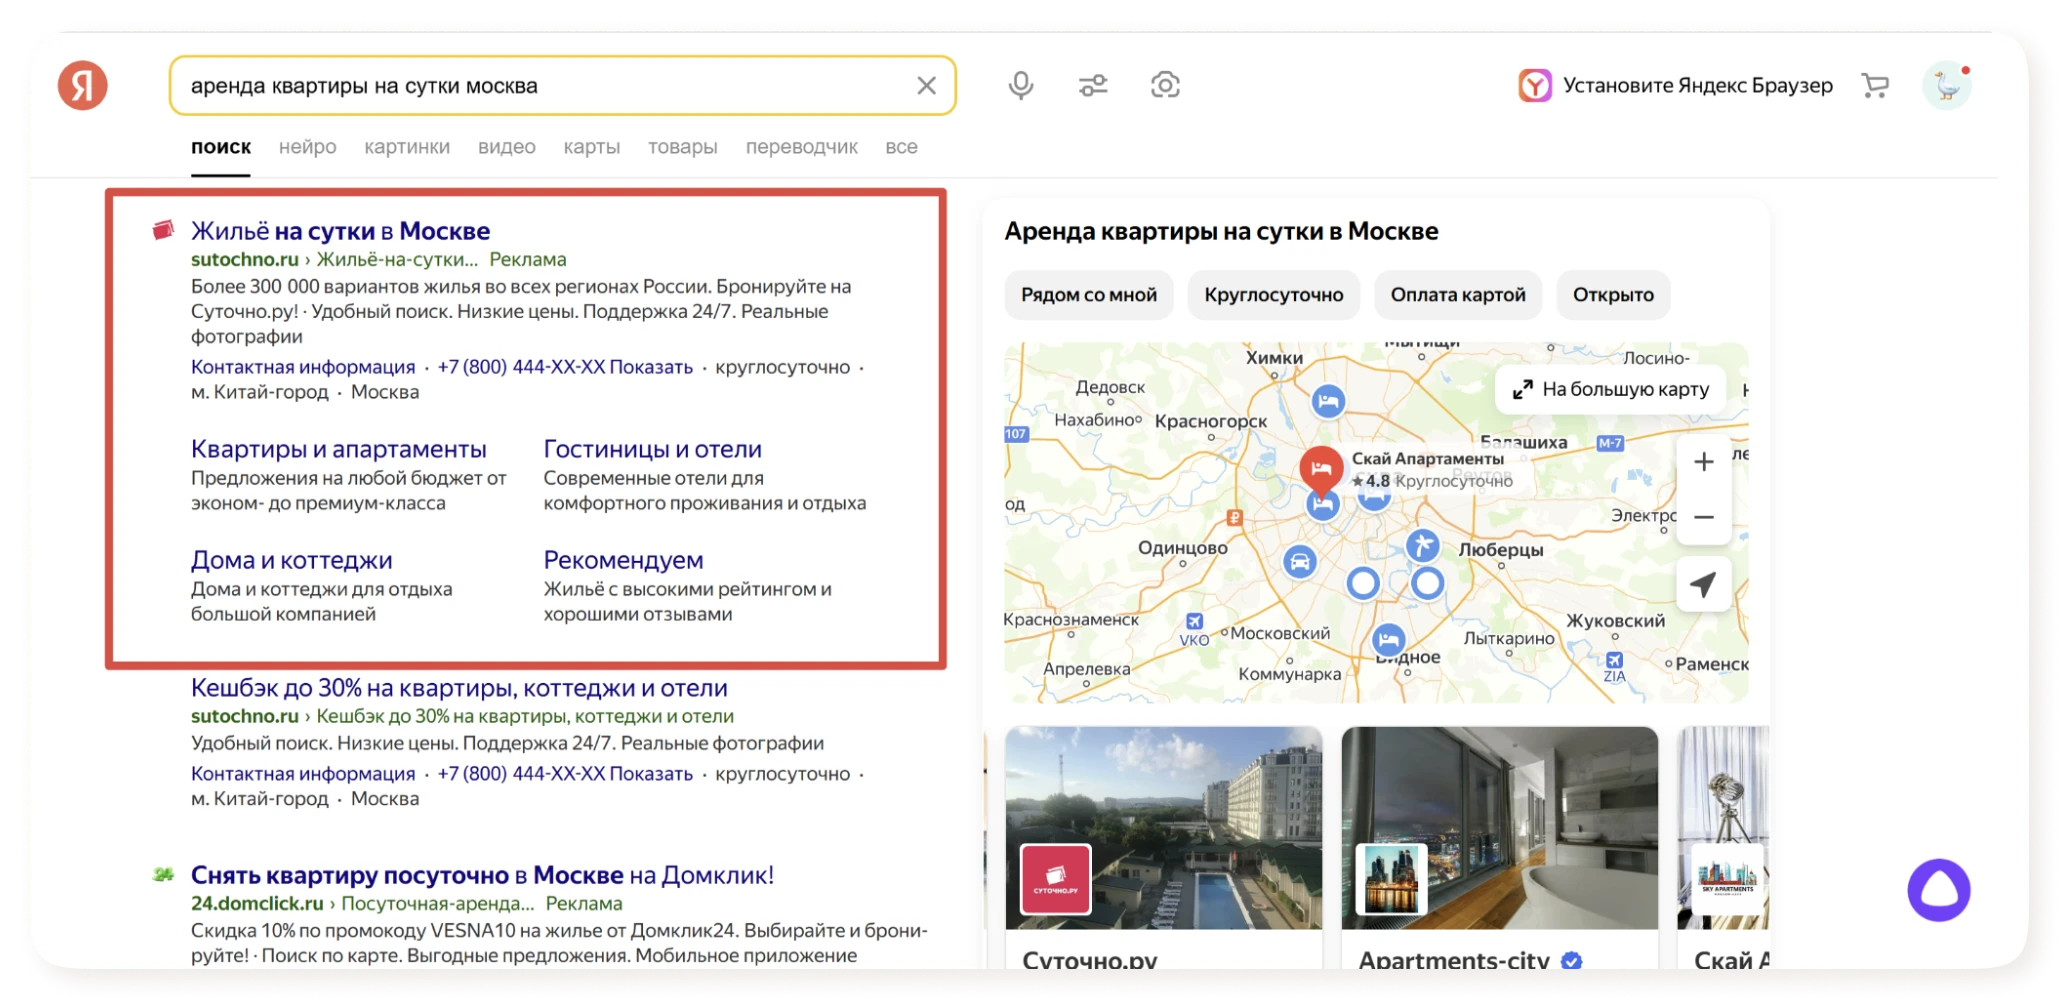The height and width of the screenshot is (999, 2059).
Task: Toggle the 'Рядом со мной' filter chip
Action: [x=1089, y=295]
